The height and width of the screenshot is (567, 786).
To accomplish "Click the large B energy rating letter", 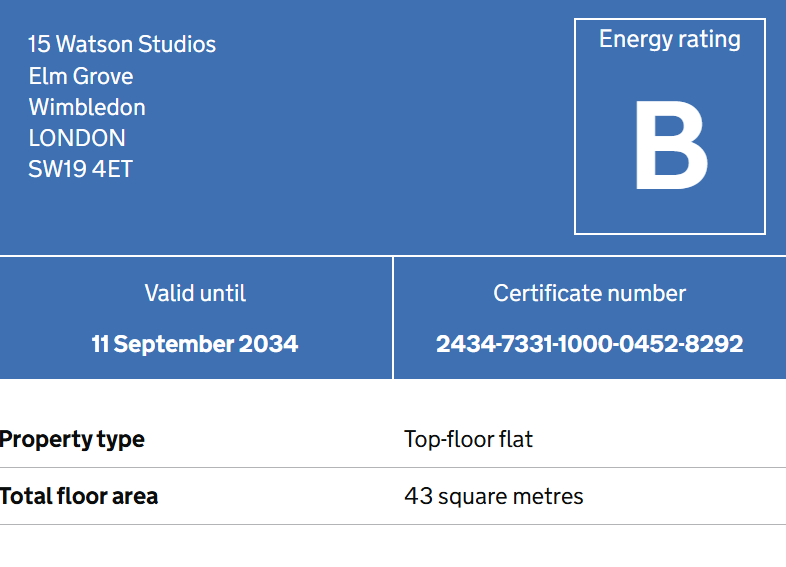I will coord(671,145).
